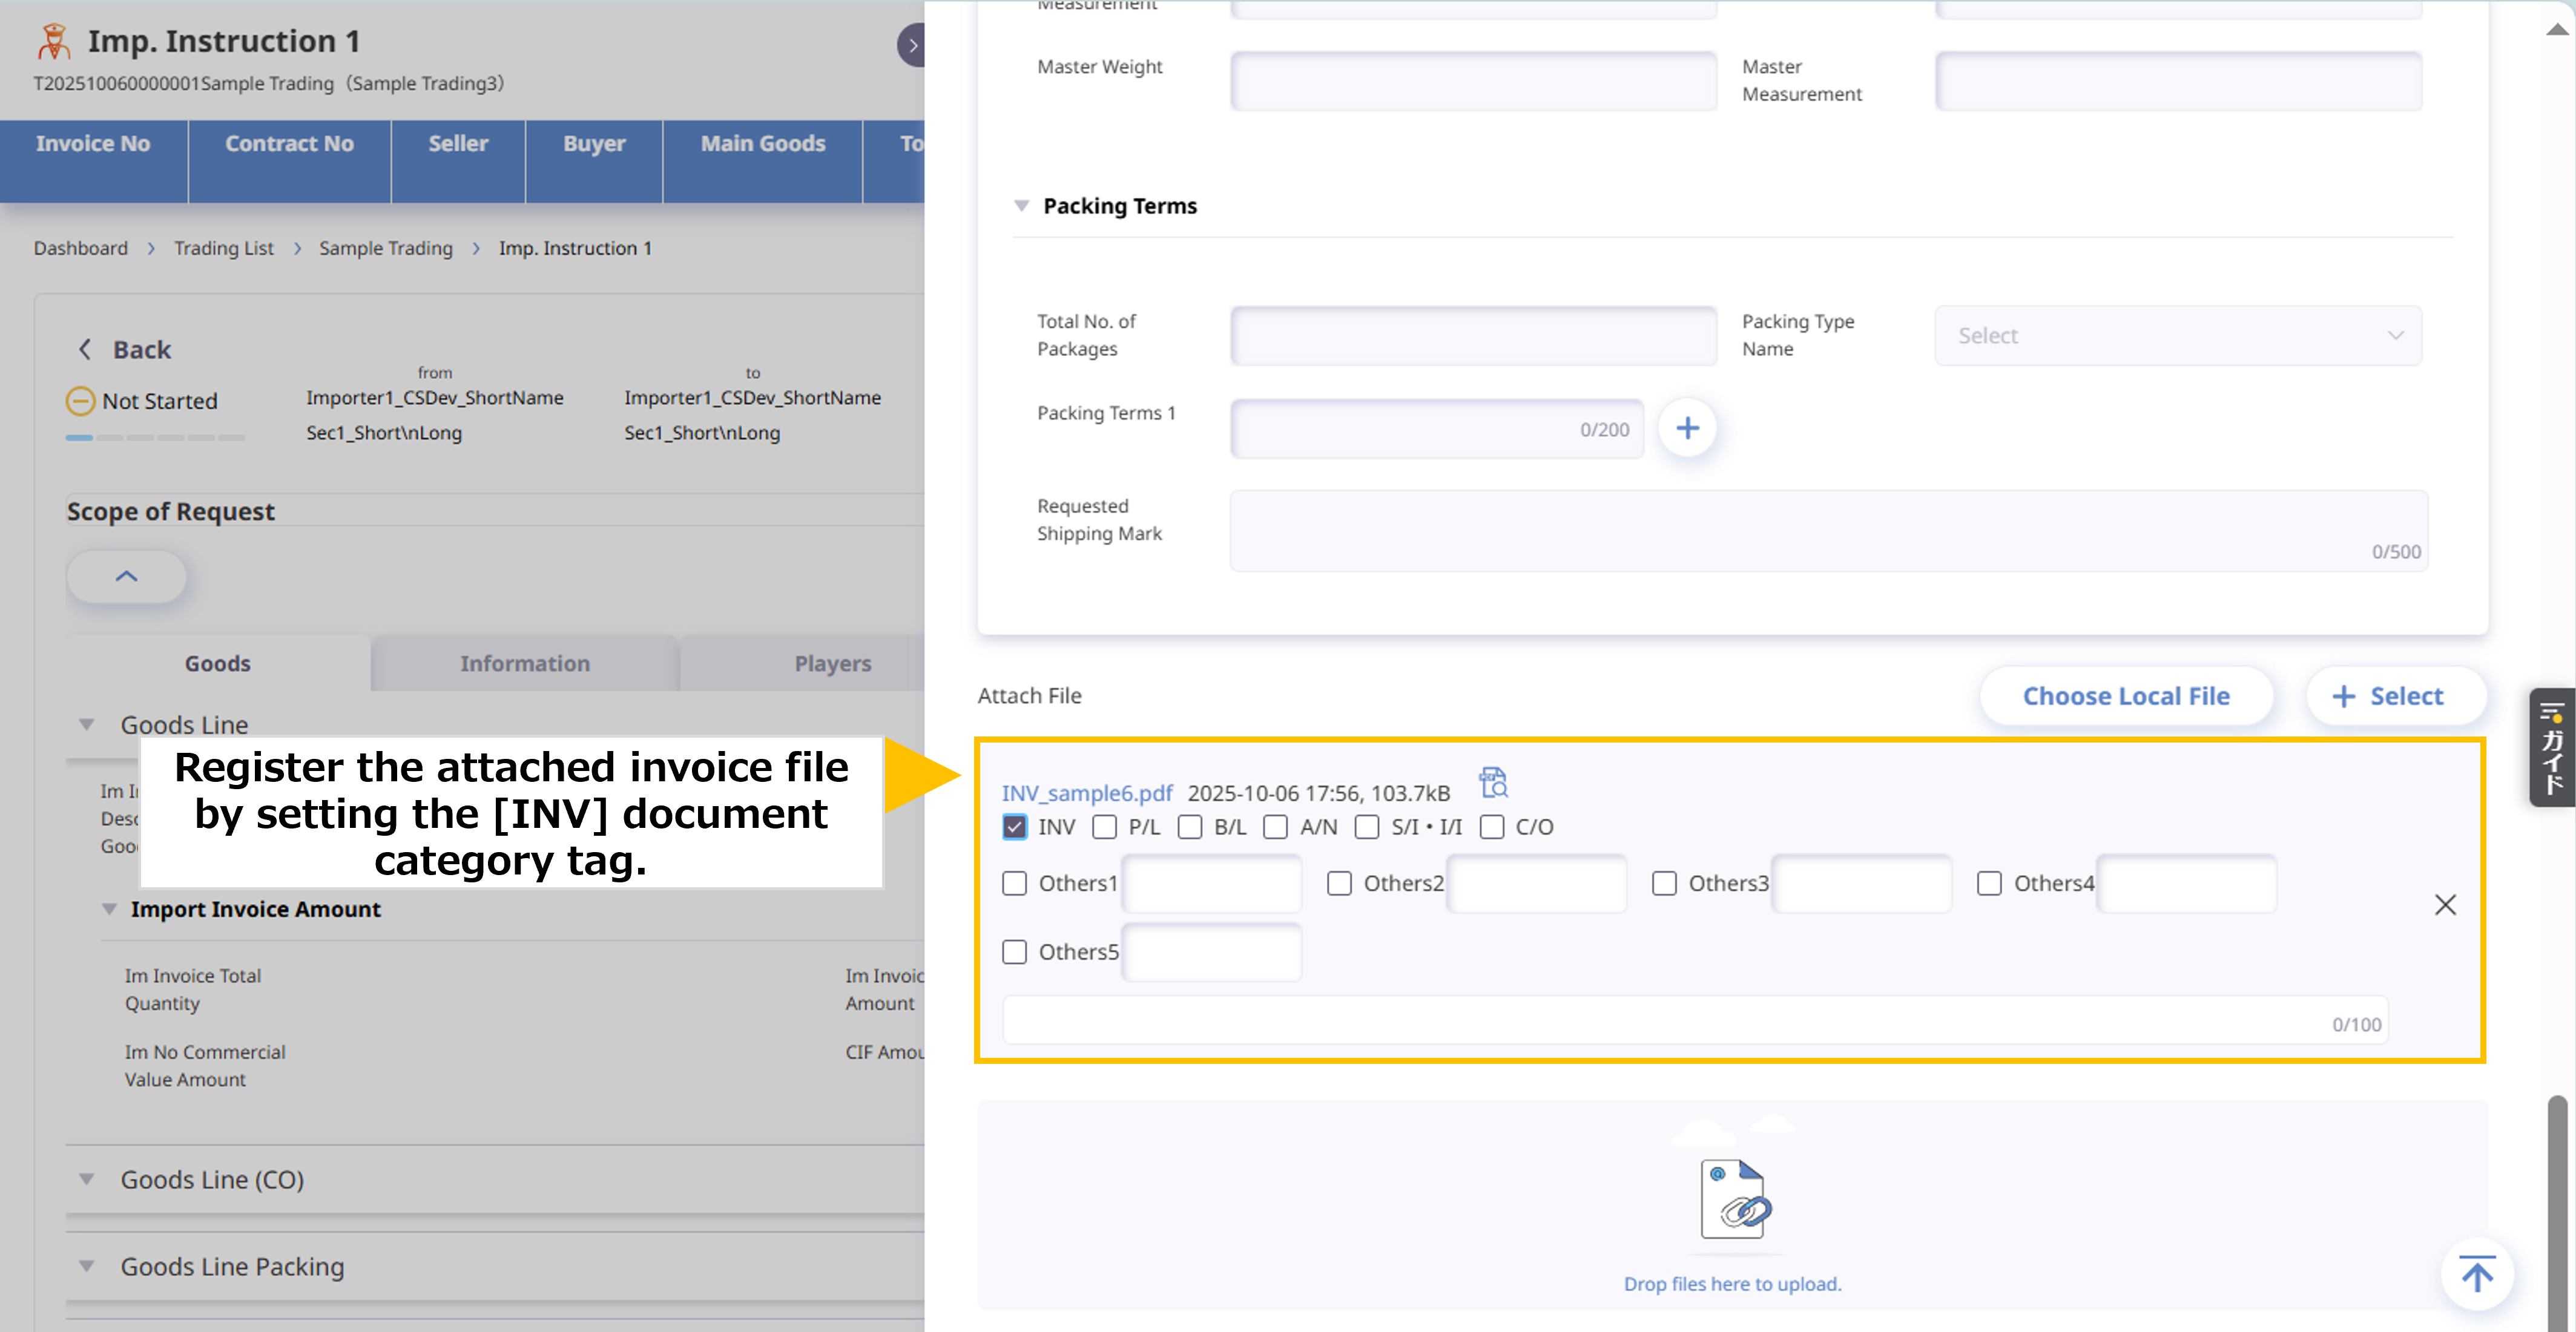The image size is (2576, 1332).
Task: Click the file attachment upload icon
Action: 1735,1198
